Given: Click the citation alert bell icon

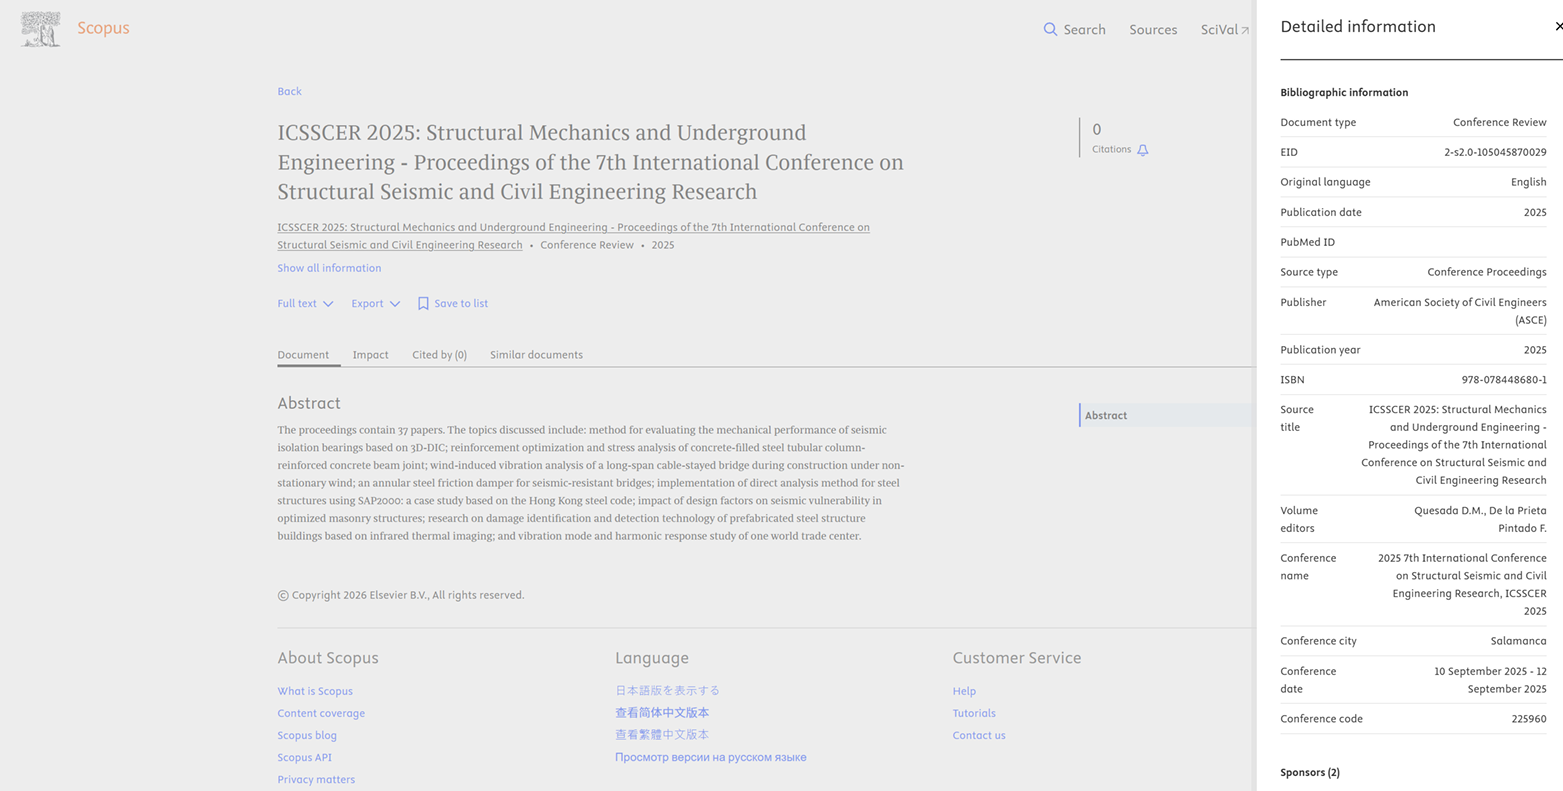Looking at the screenshot, I should point(1143,150).
